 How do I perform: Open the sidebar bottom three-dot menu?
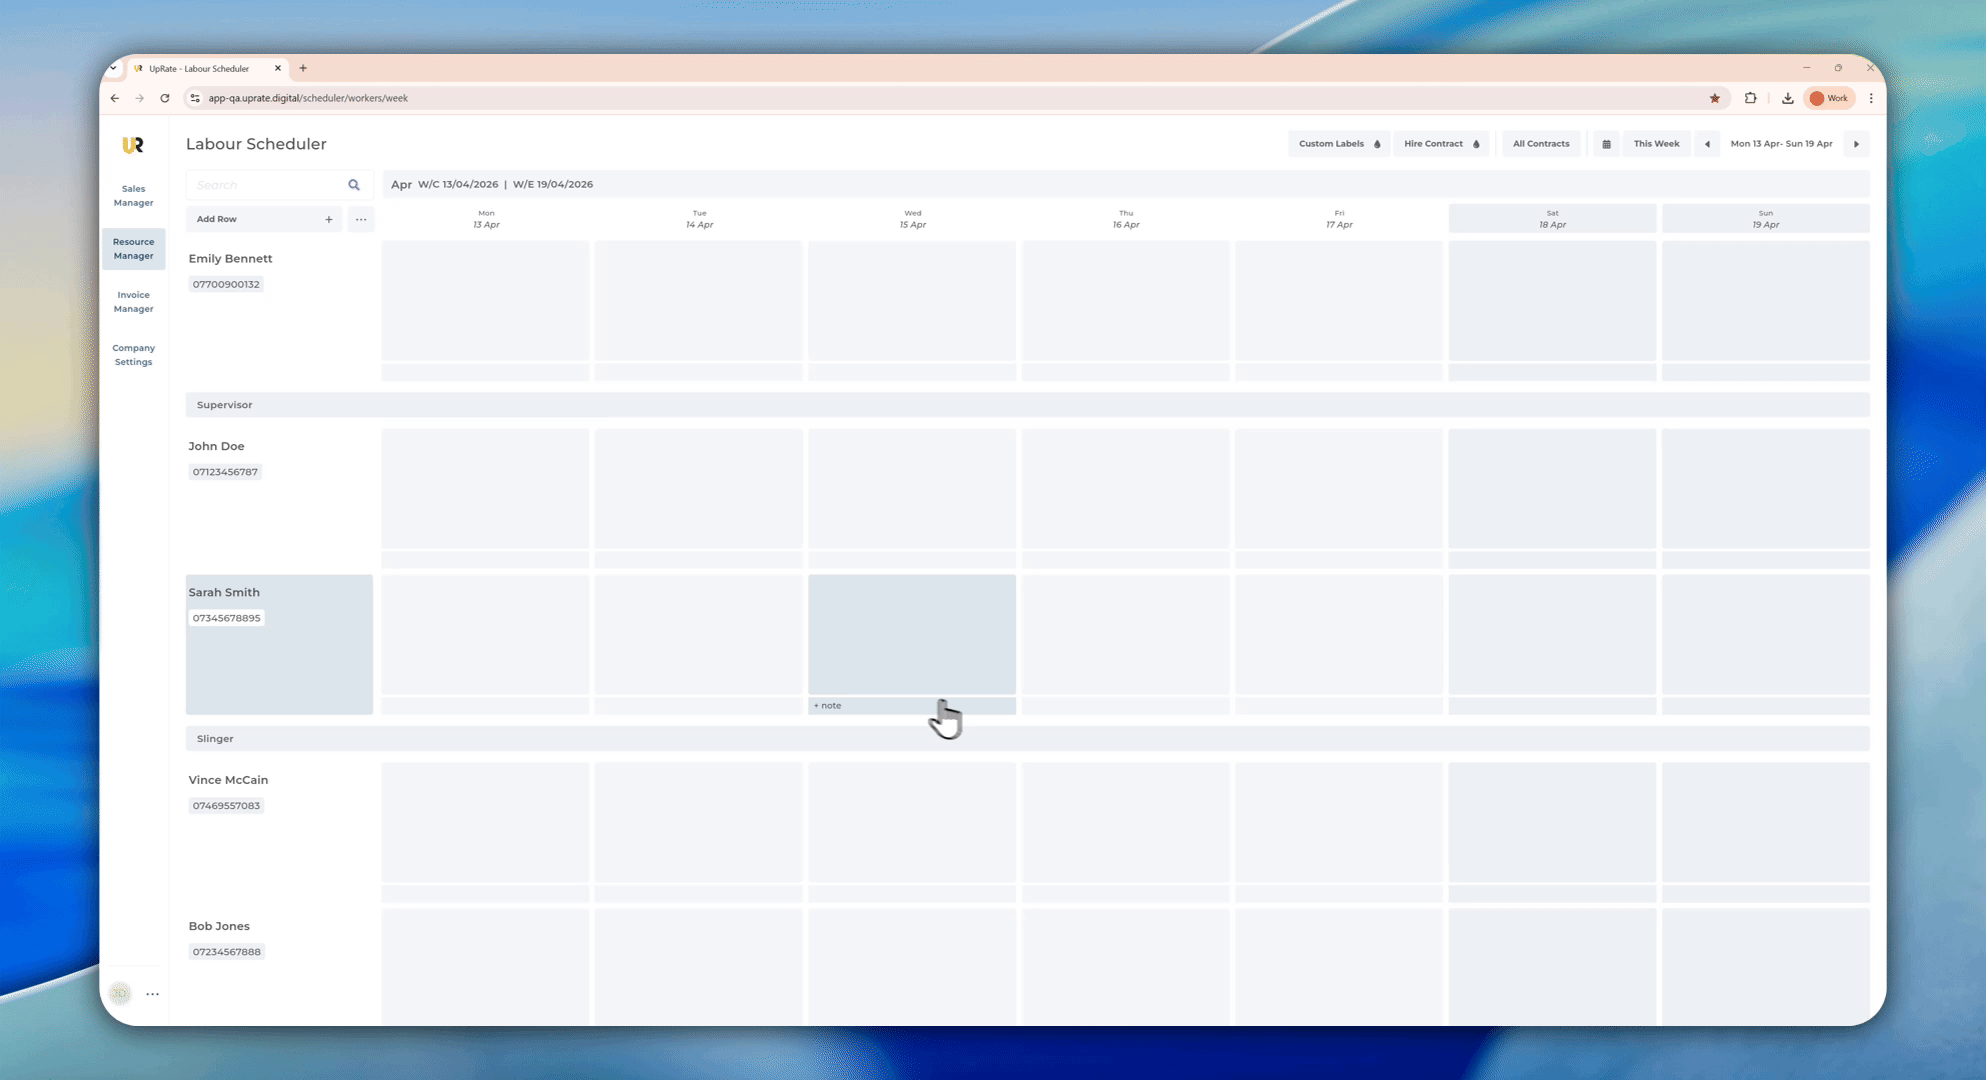(153, 994)
